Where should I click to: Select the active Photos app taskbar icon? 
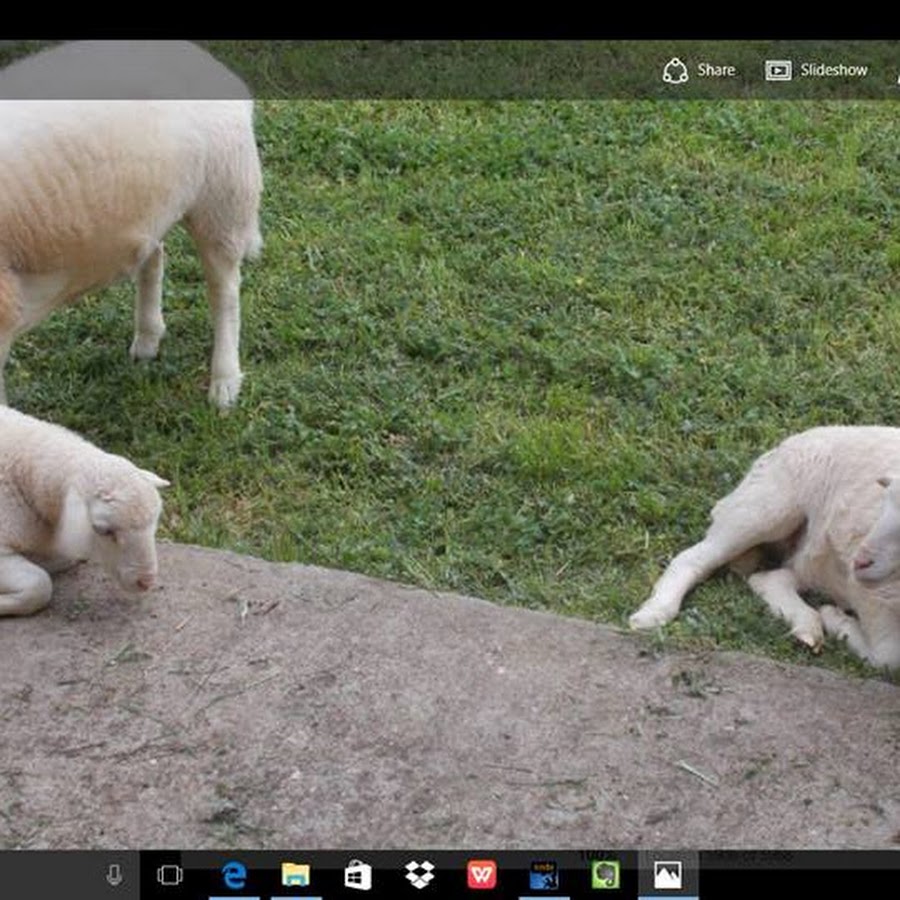(x=667, y=875)
